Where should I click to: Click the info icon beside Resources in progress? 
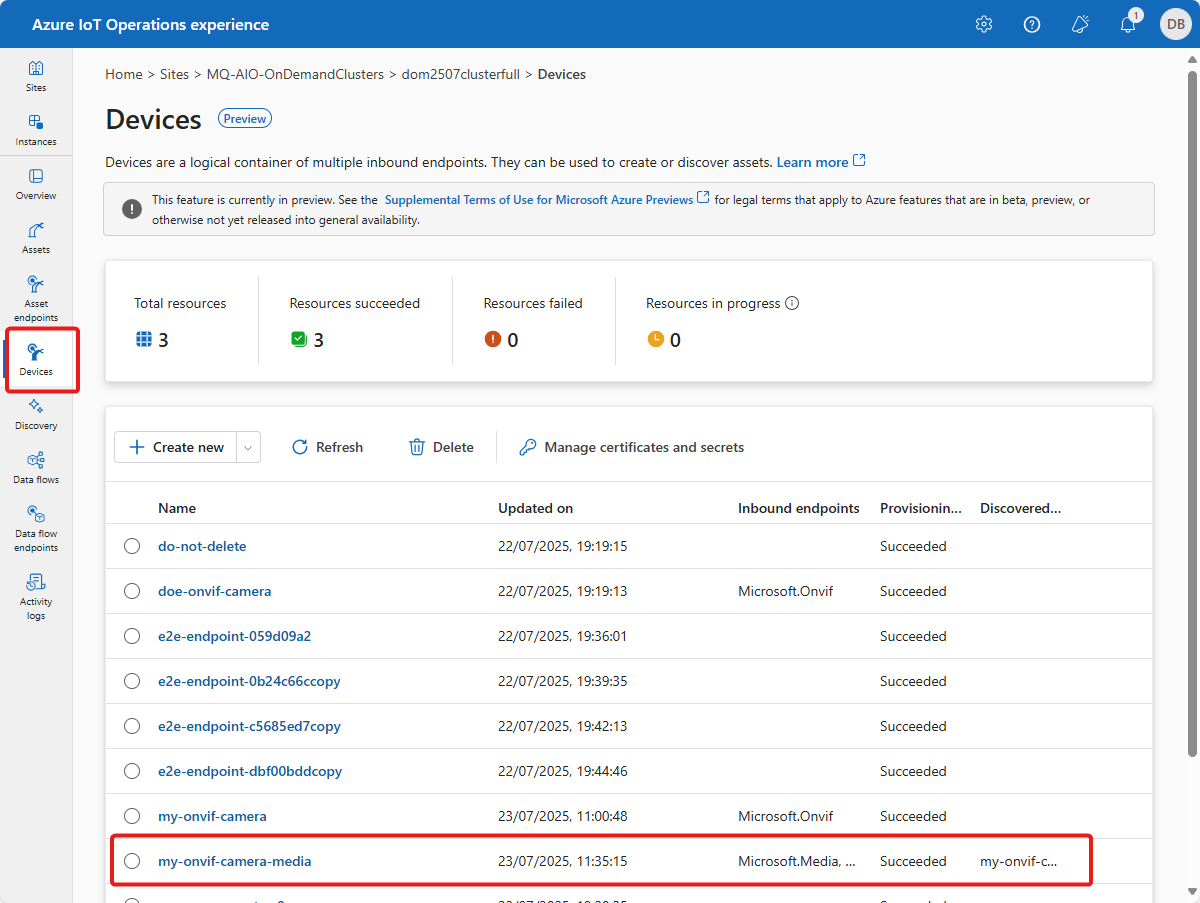[x=792, y=303]
